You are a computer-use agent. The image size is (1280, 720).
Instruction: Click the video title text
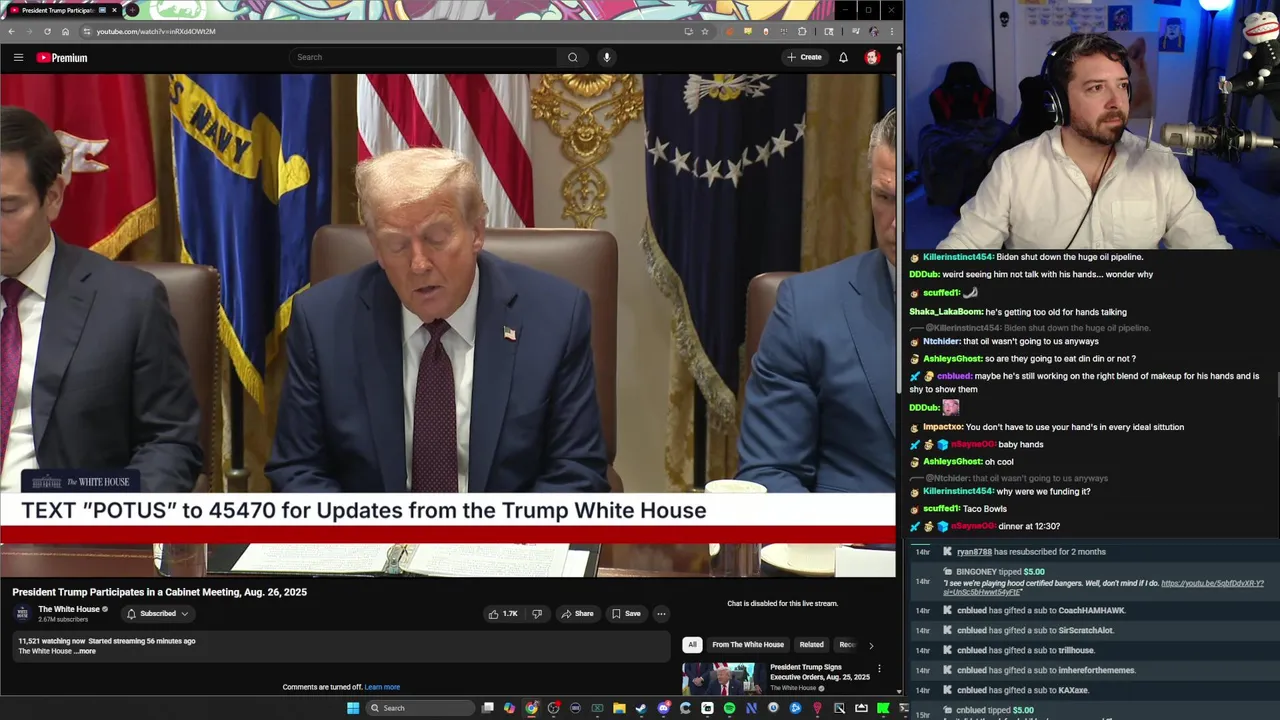(160, 592)
